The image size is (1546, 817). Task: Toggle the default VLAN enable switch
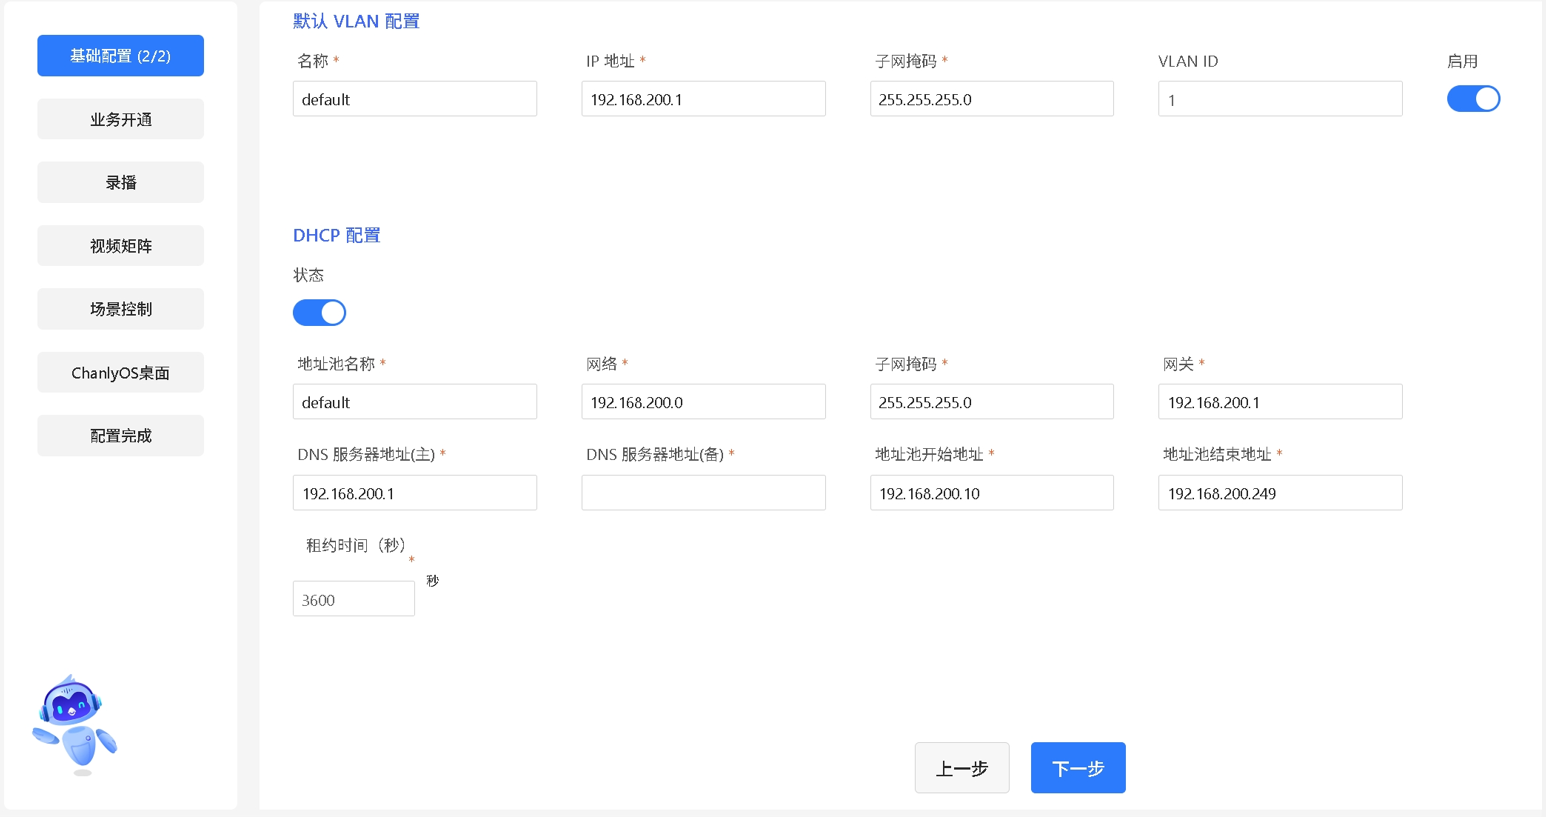click(1472, 99)
